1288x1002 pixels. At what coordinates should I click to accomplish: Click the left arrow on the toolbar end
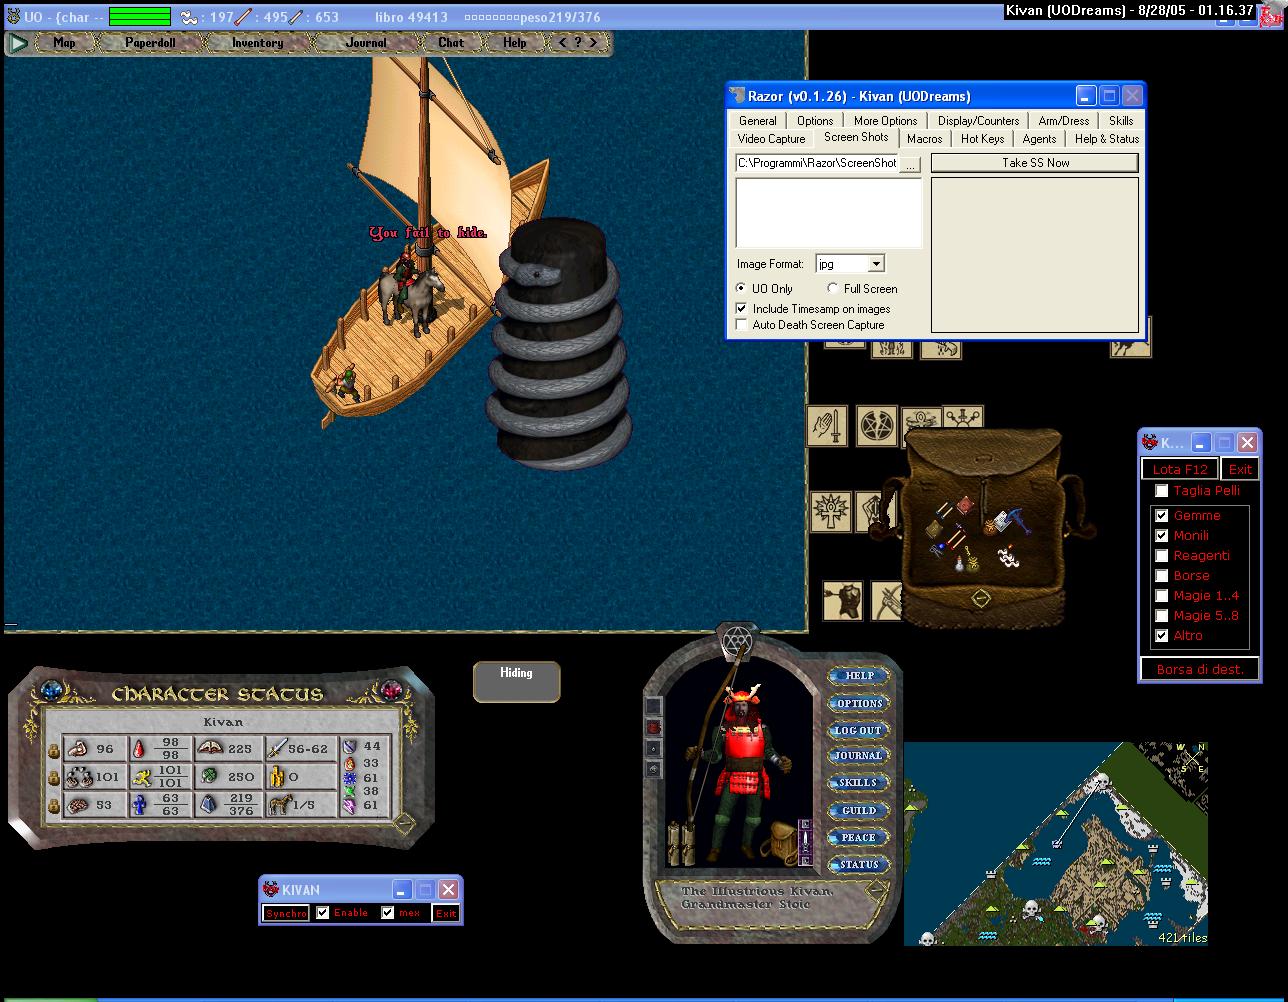(x=564, y=43)
